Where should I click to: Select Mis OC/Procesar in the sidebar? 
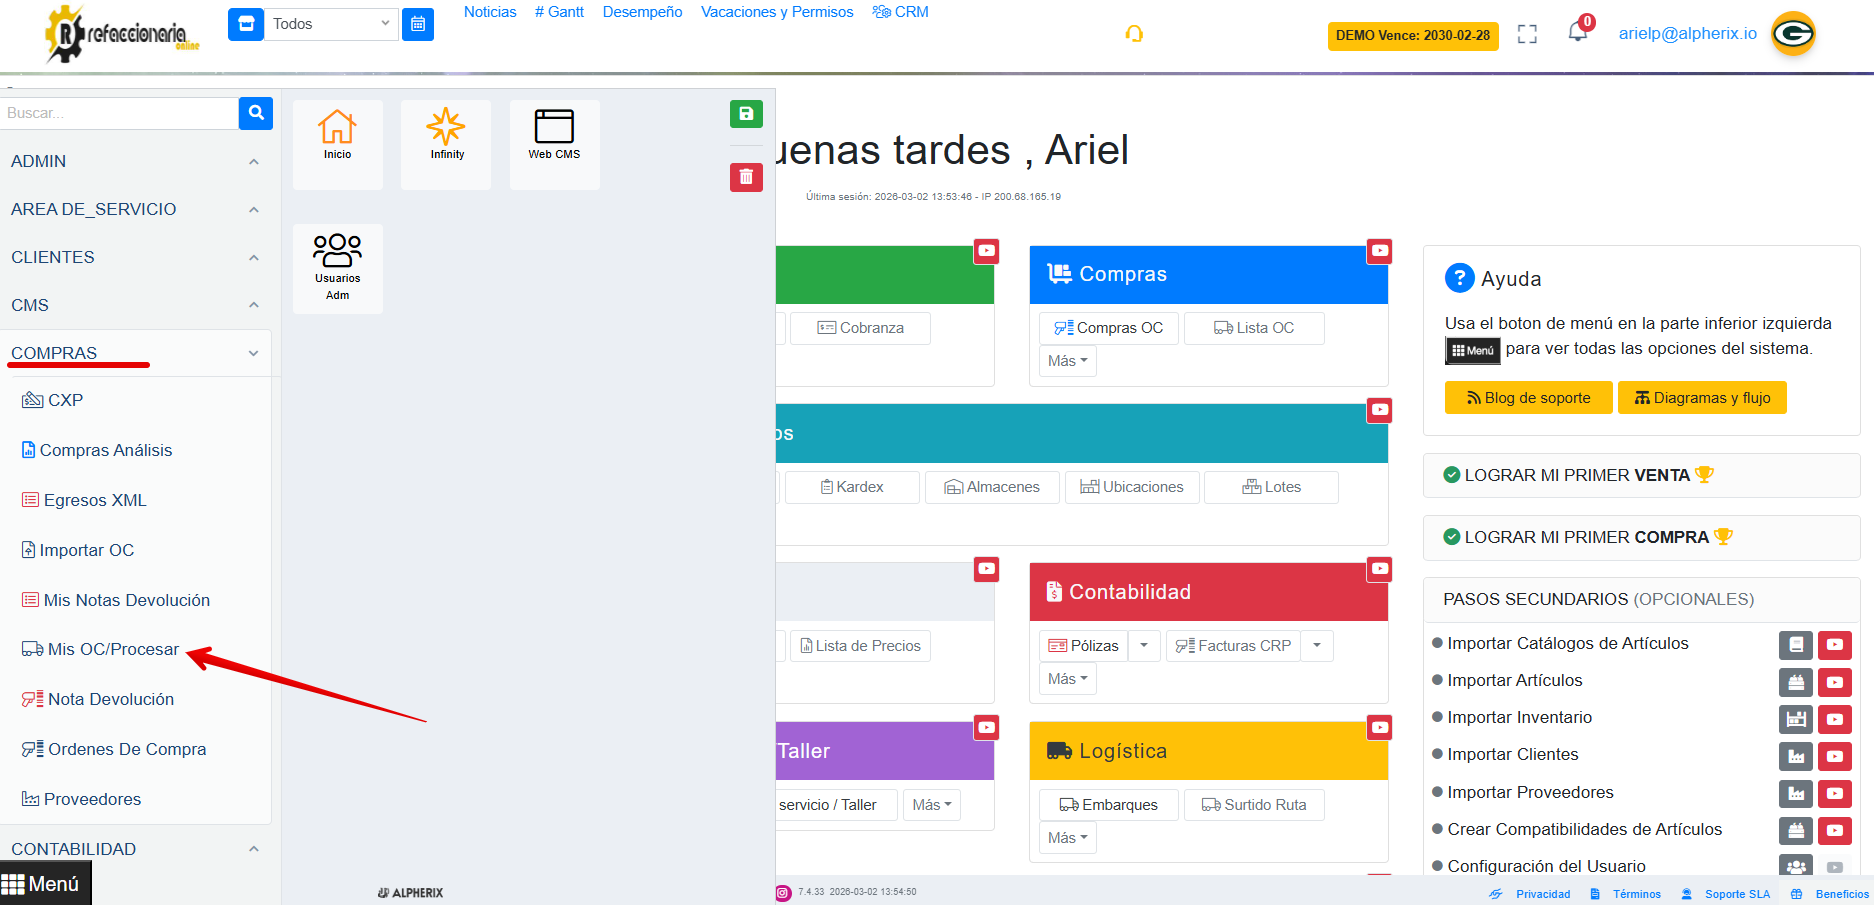[x=113, y=649]
